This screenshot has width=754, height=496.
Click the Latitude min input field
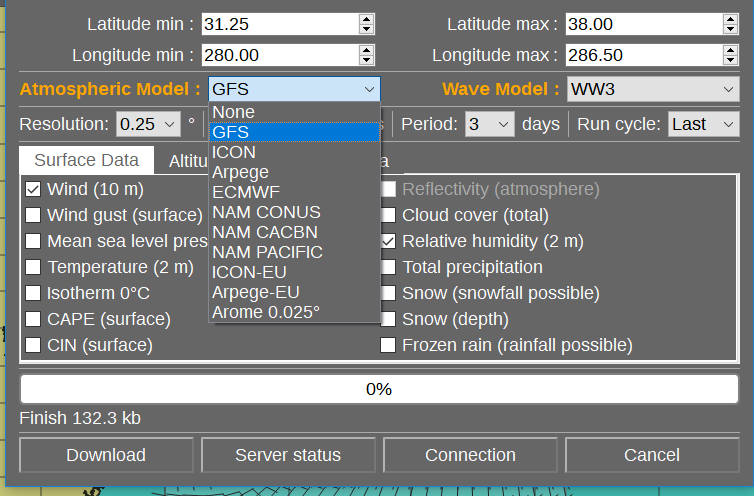coord(280,24)
